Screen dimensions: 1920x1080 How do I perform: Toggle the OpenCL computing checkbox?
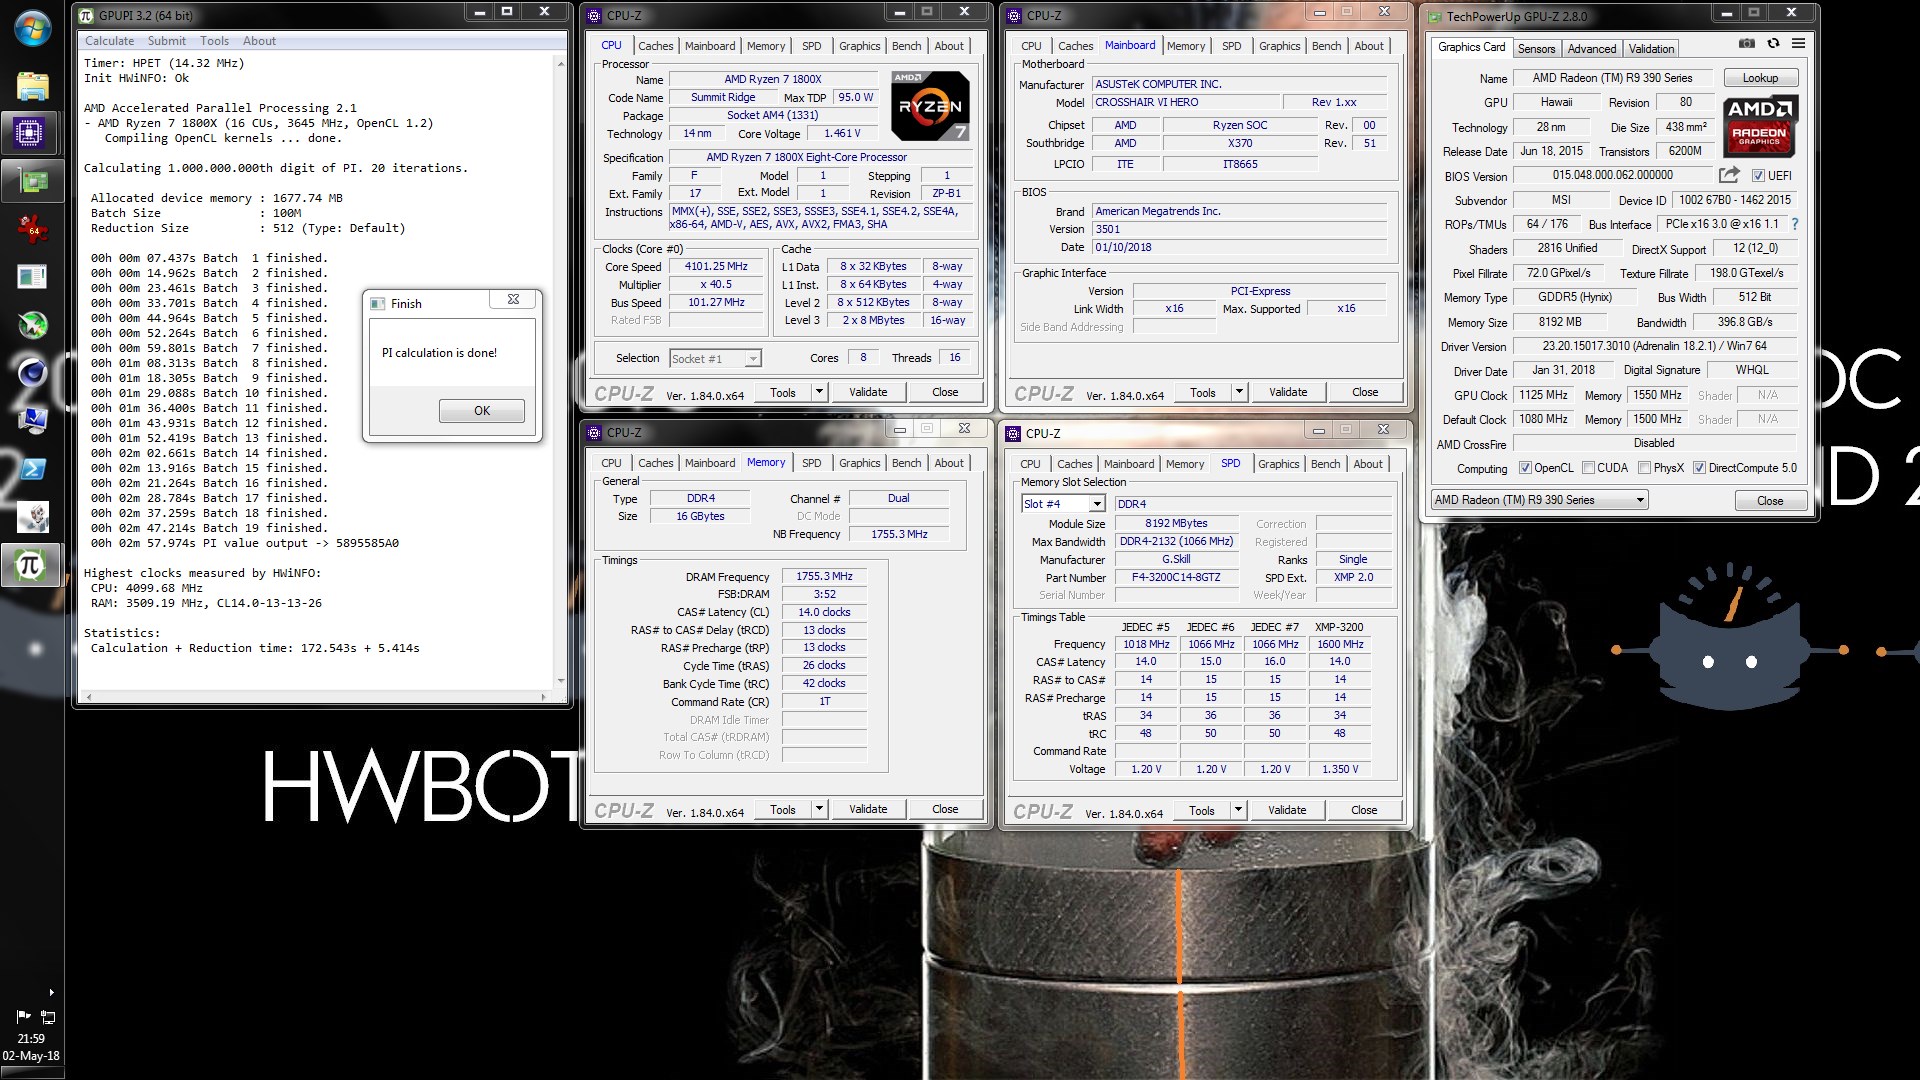1525,468
